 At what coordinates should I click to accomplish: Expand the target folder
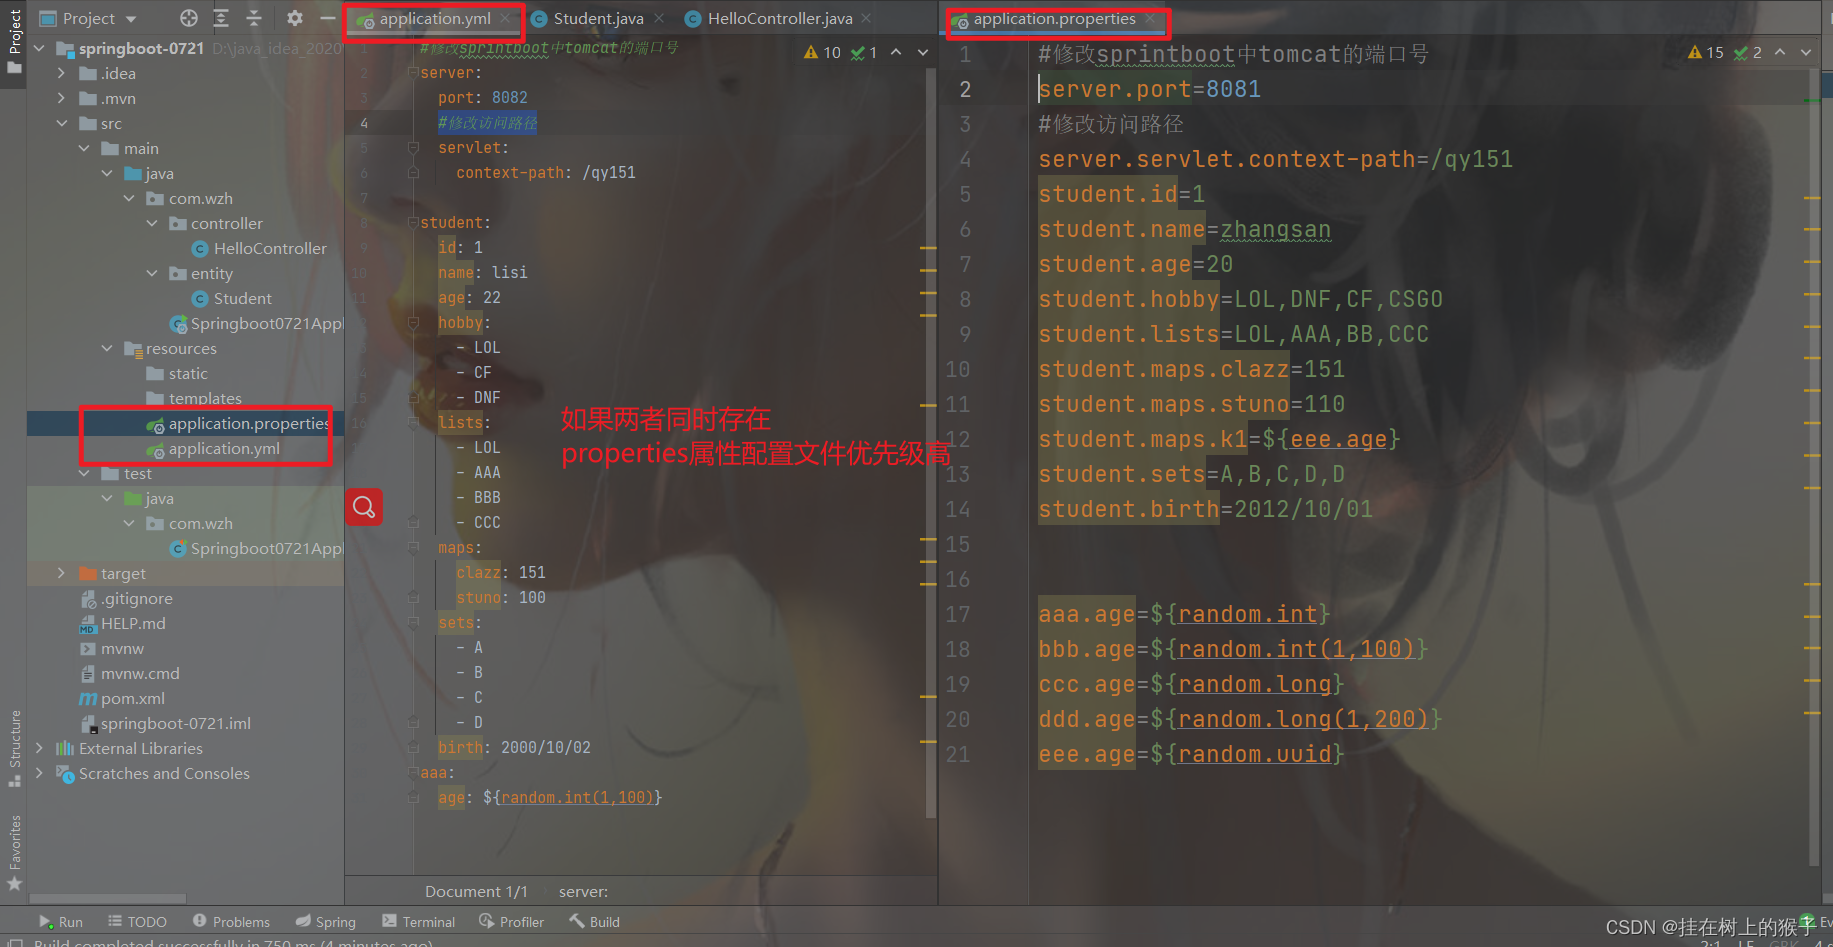click(x=61, y=573)
